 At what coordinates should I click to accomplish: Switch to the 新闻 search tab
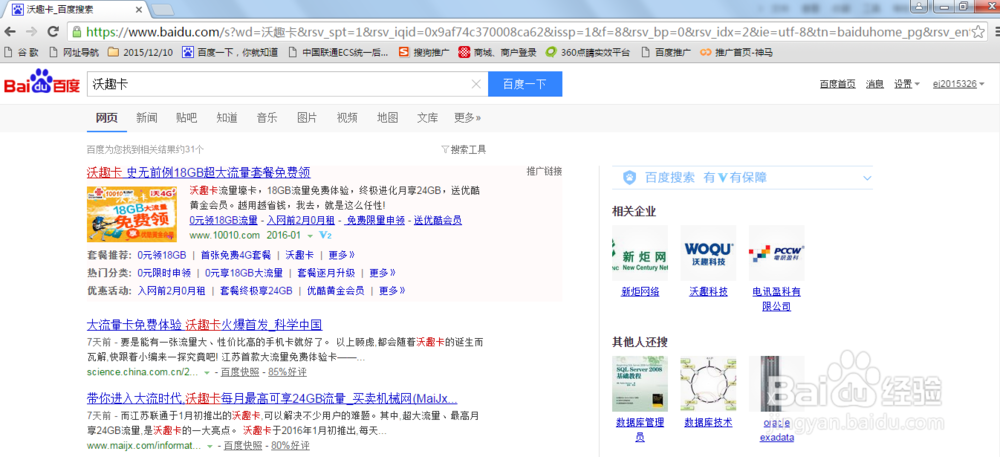(x=146, y=118)
